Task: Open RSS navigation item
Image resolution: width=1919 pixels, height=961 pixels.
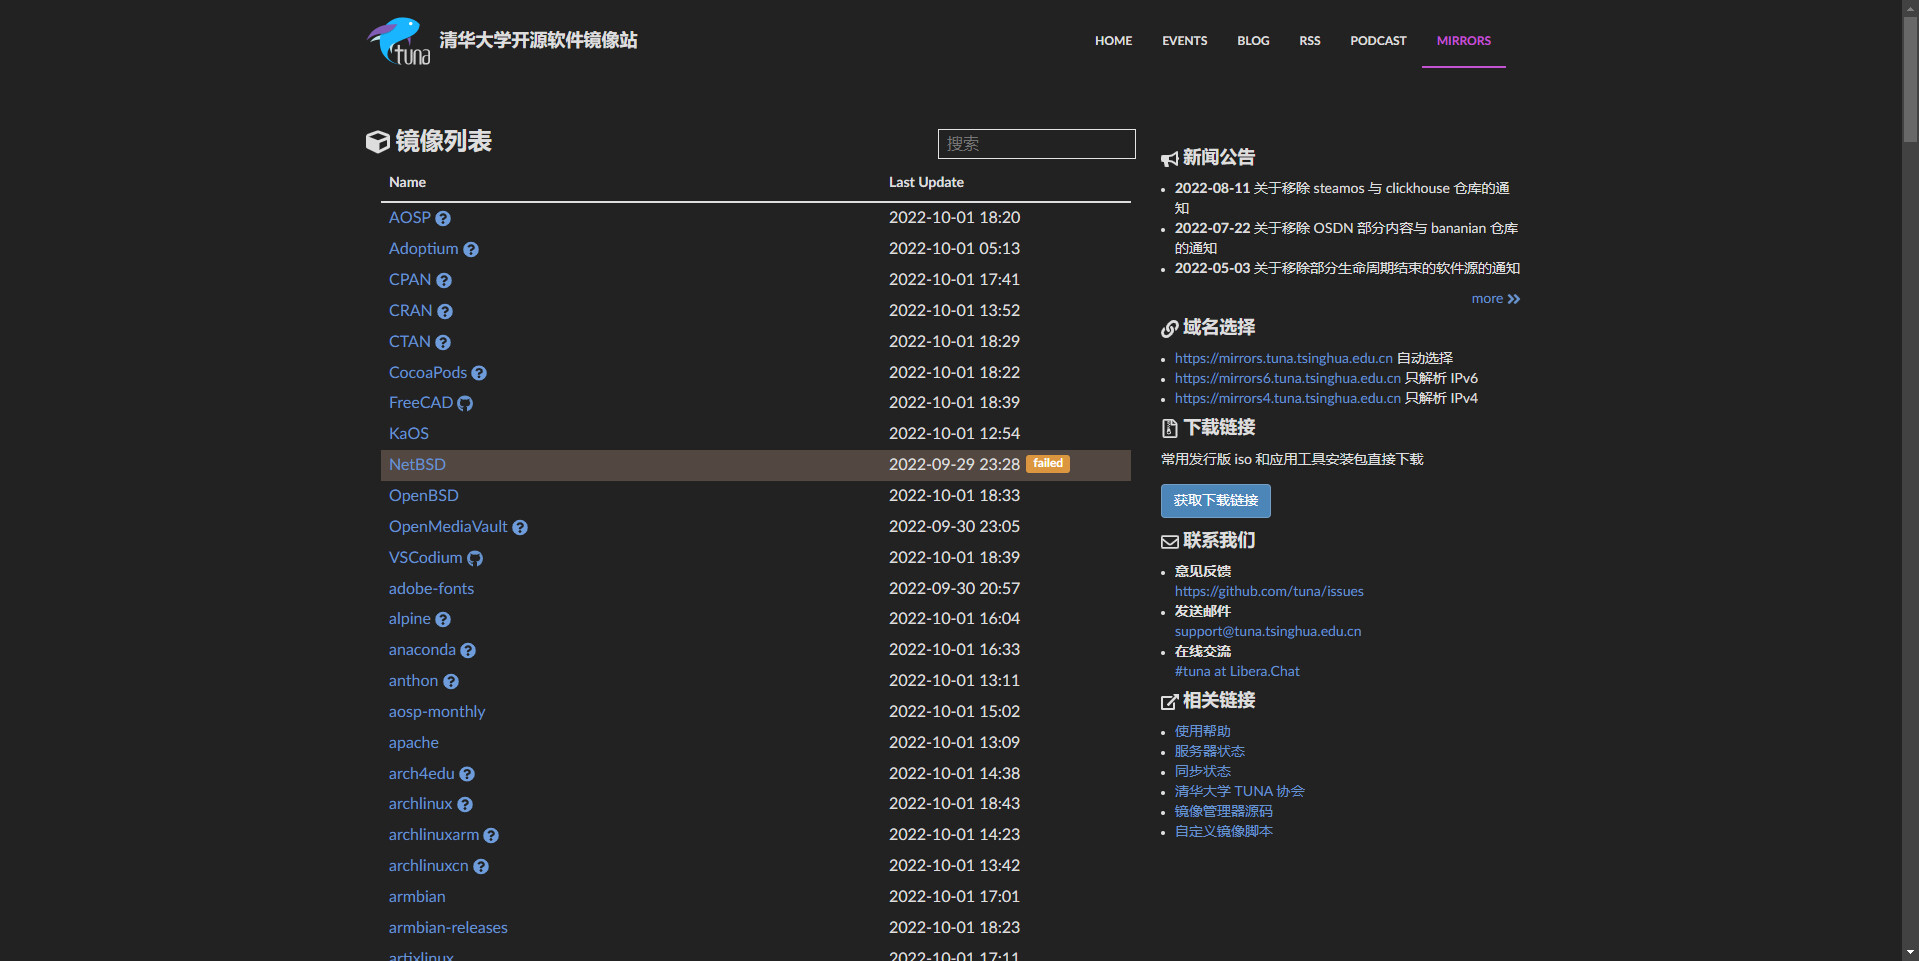Action: tap(1310, 41)
